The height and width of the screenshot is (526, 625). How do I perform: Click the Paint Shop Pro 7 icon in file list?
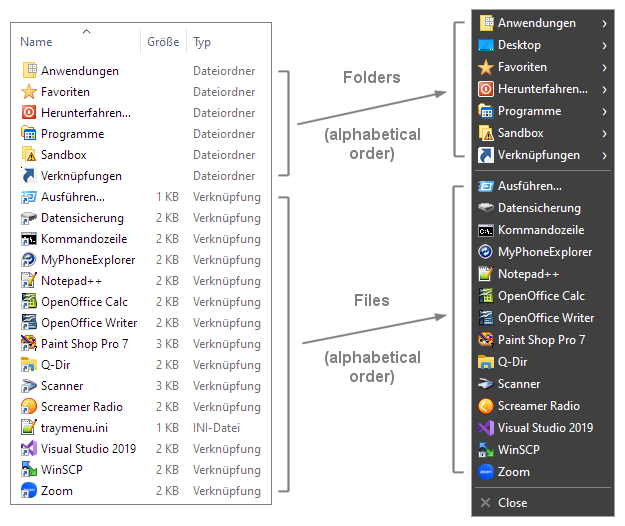(x=29, y=343)
